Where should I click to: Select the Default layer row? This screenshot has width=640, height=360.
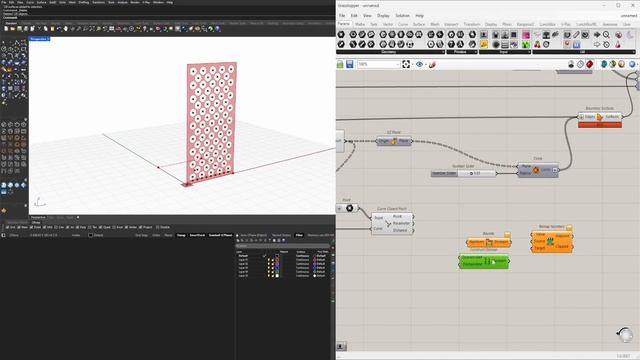[284, 256]
